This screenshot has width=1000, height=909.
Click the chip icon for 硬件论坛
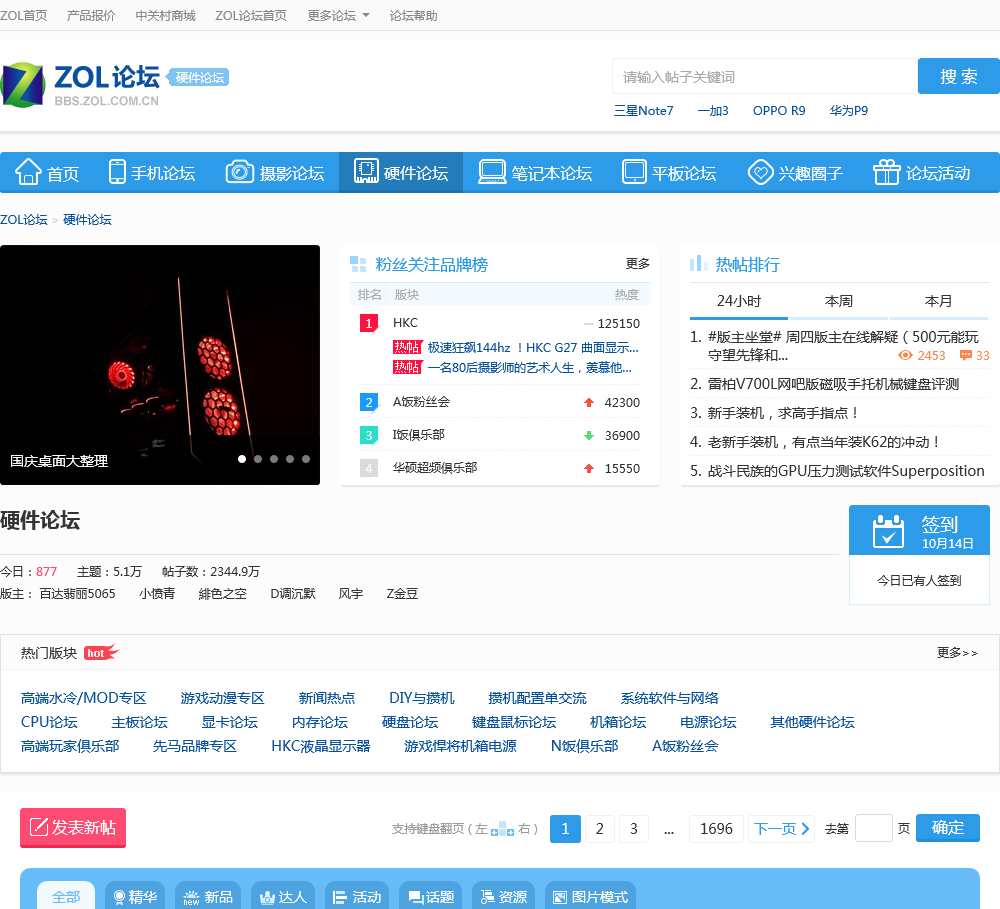point(366,171)
